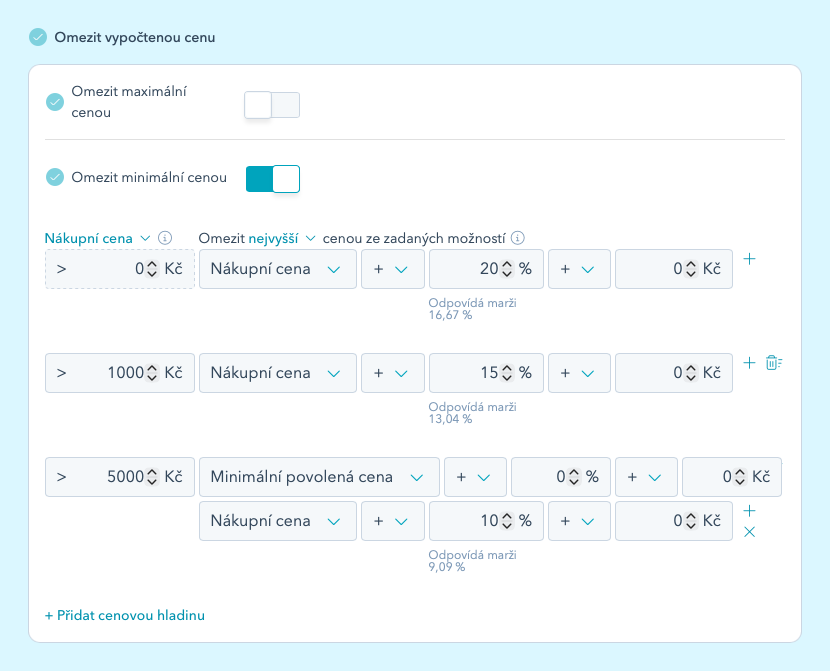Add option with plus icon in 5000 Kč tier
The image size is (830, 671).
click(749, 511)
